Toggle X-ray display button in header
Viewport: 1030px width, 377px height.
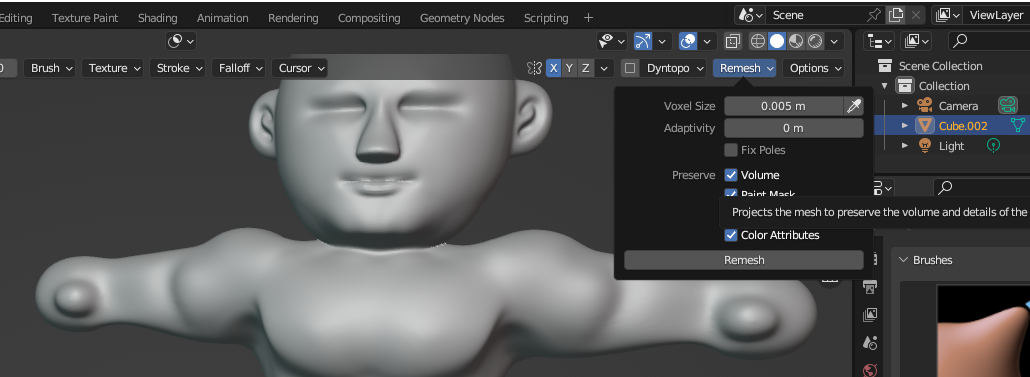point(732,41)
